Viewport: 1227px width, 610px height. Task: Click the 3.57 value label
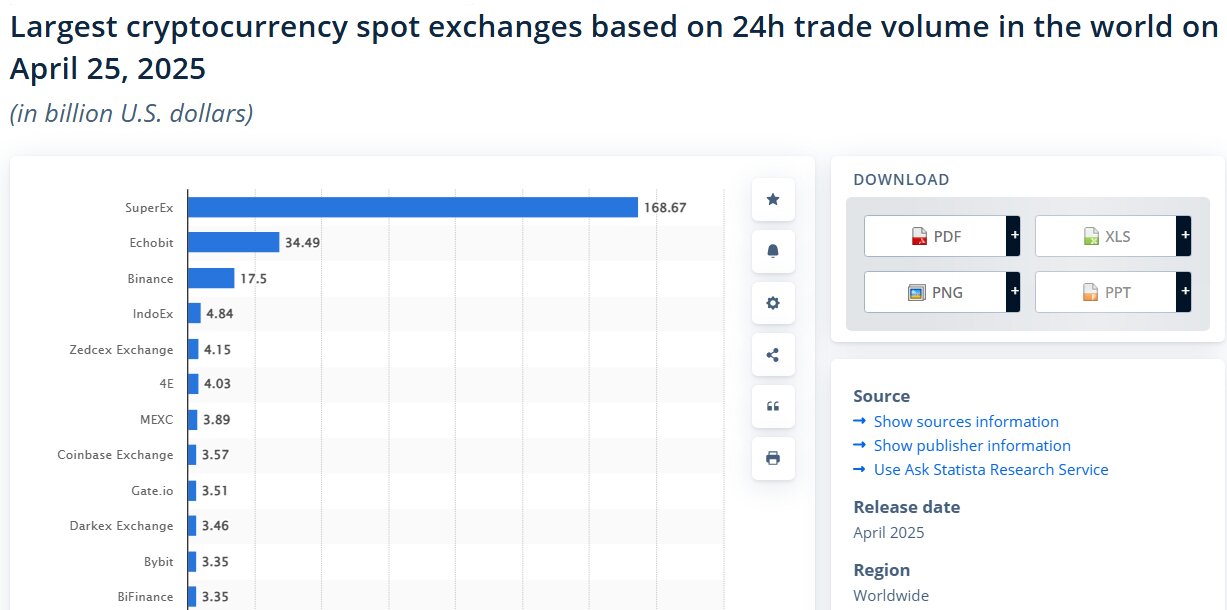216,455
